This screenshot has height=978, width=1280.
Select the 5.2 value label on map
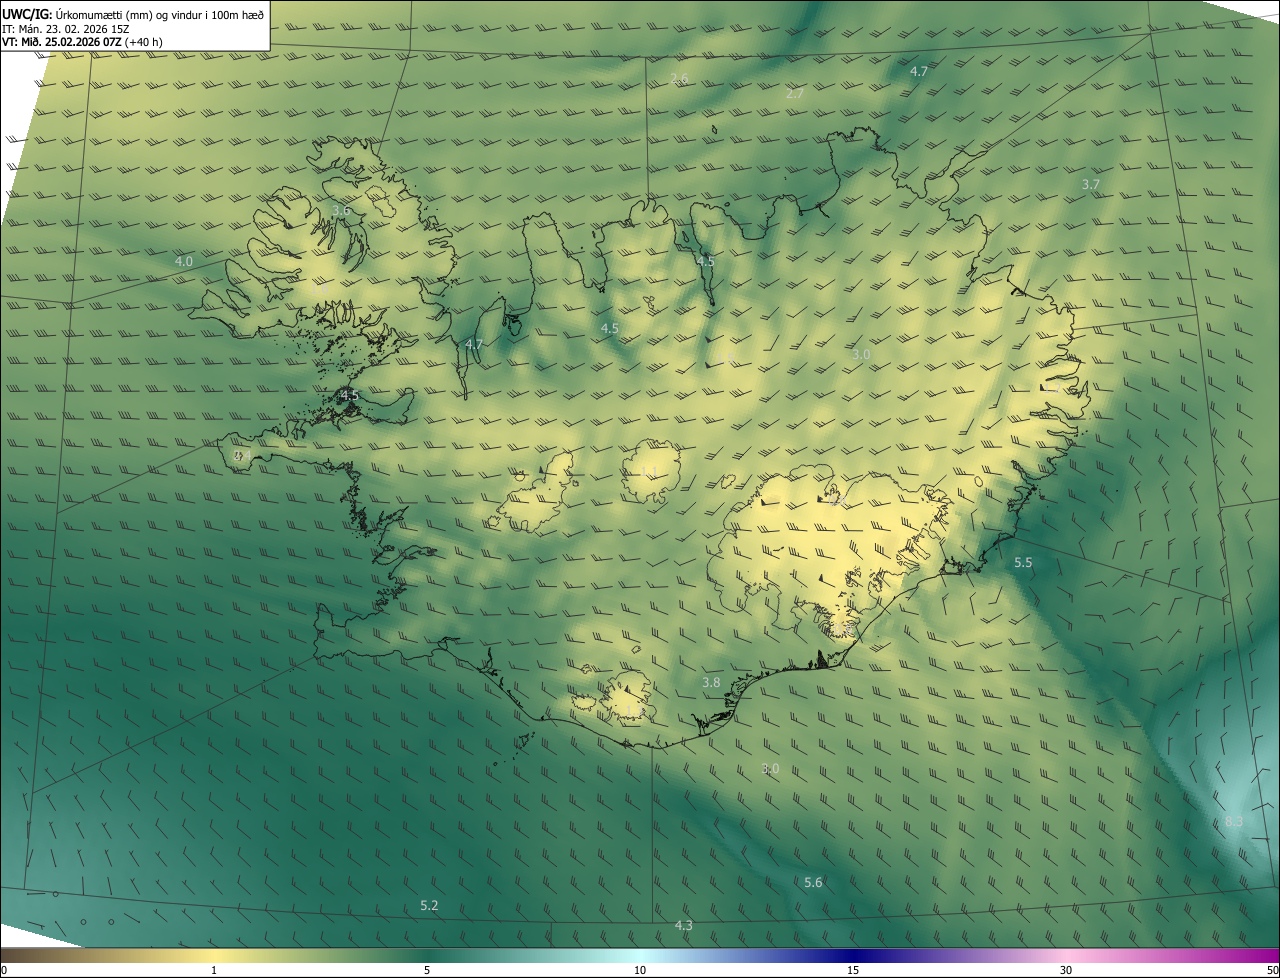429,905
